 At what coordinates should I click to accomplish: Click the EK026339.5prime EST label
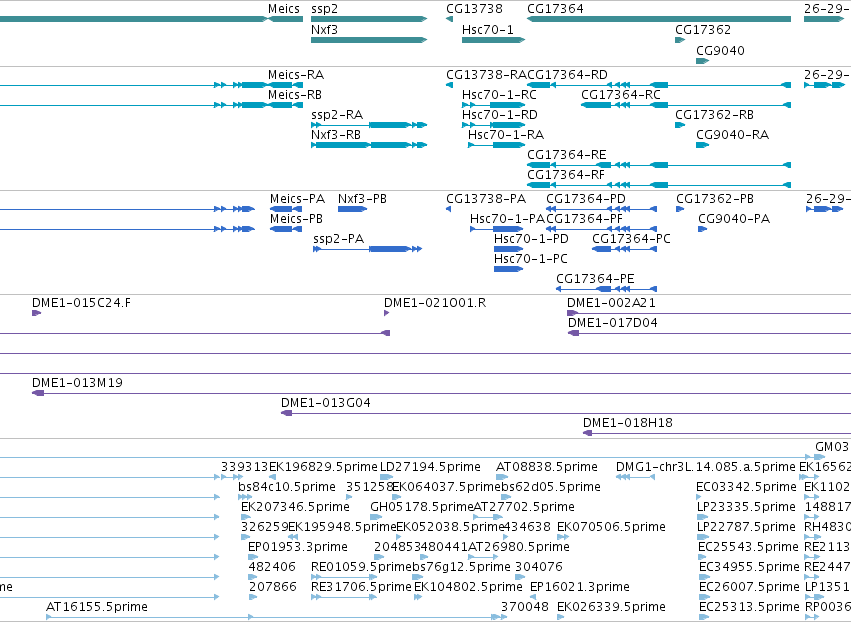click(x=611, y=607)
